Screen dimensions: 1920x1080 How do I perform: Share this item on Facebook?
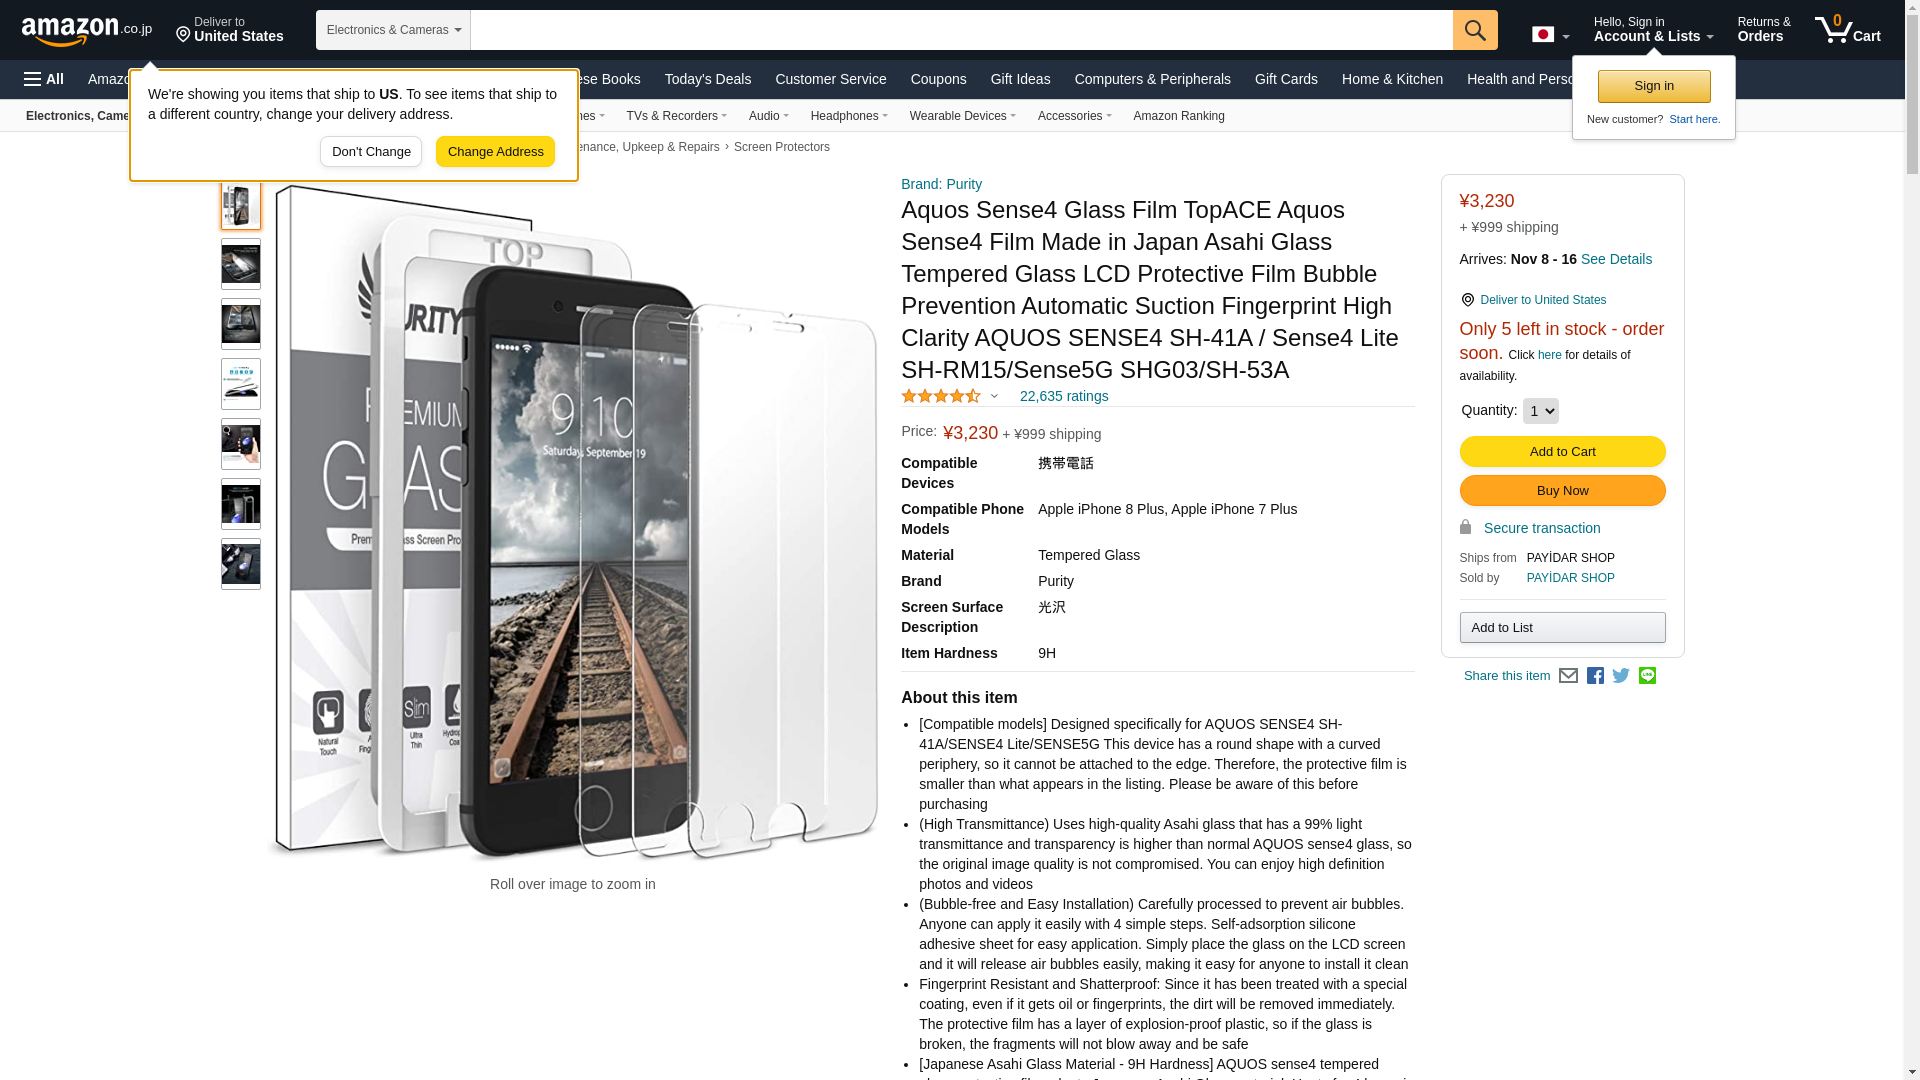tap(1595, 676)
